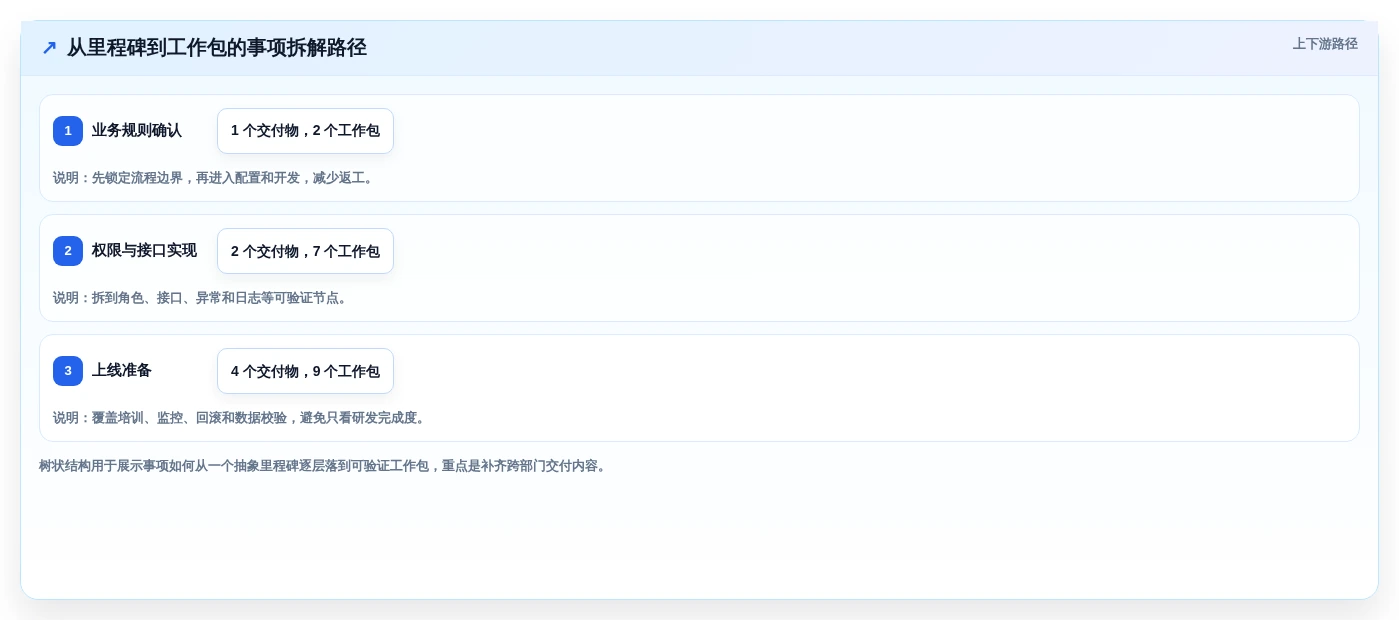The image size is (1399, 620).
Task: Select step number 1 badge
Action: point(68,131)
